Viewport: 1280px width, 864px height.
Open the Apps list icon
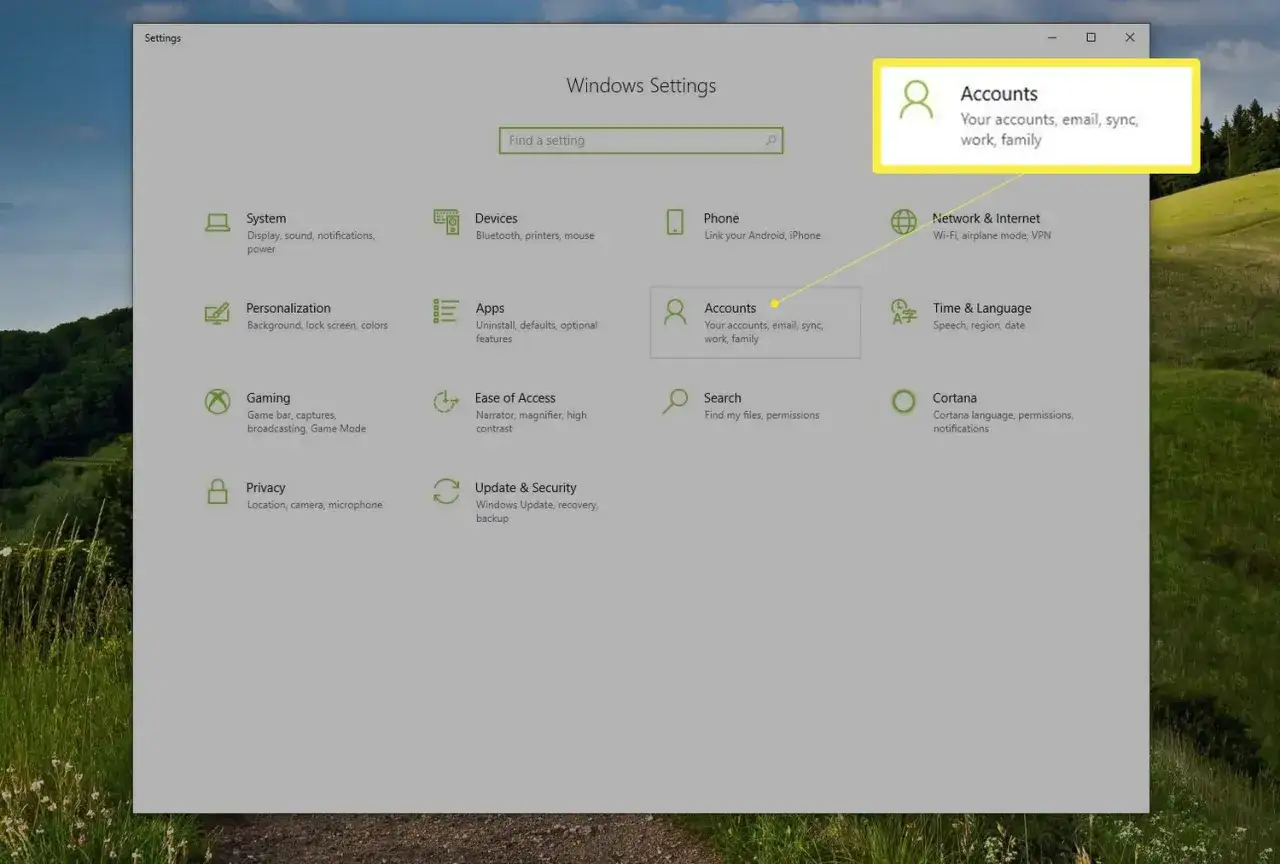[x=446, y=311]
